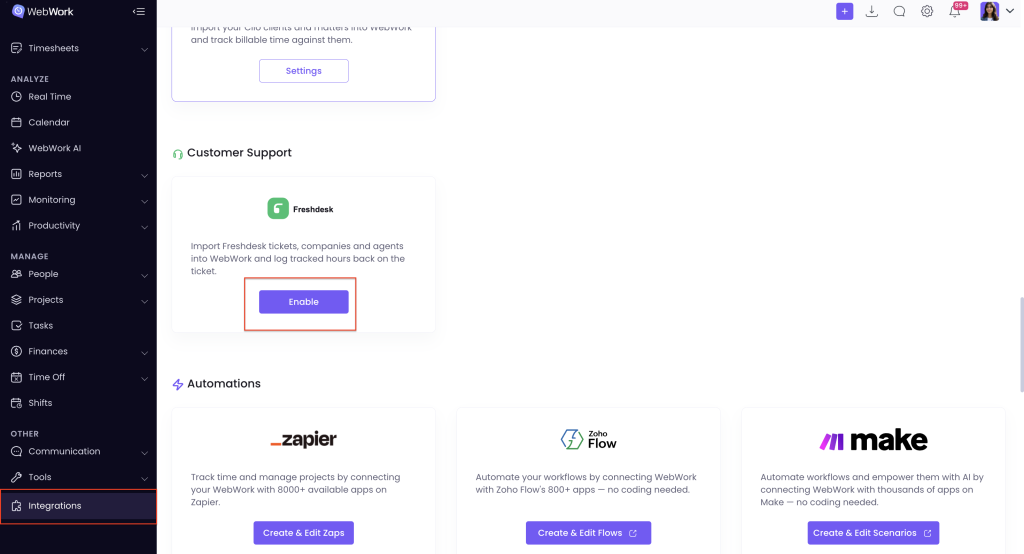Open the settings gear icon

click(927, 11)
